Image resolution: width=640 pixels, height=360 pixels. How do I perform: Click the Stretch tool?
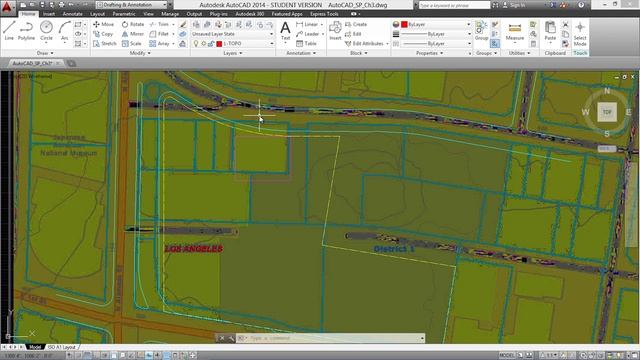tap(104, 43)
